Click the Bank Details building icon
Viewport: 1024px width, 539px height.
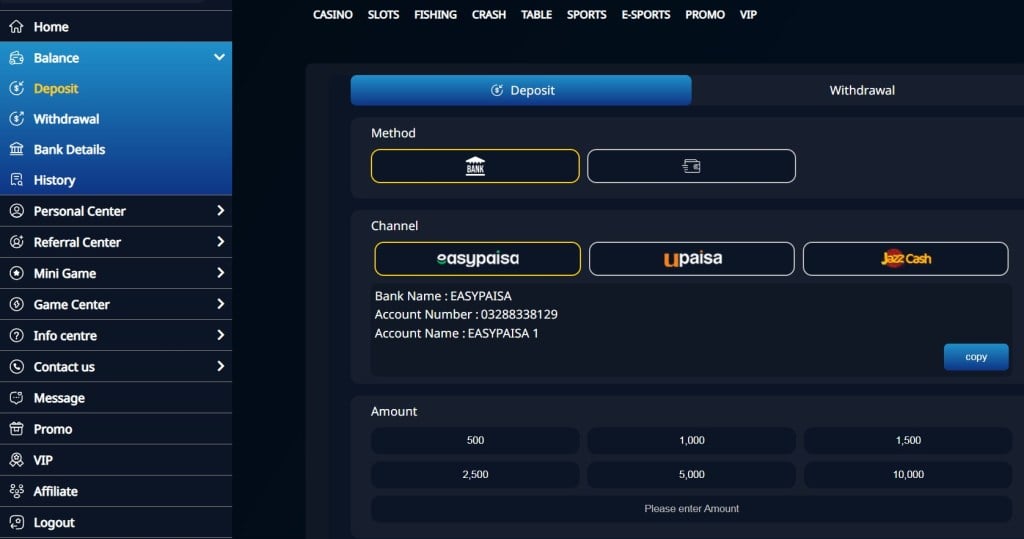16,149
